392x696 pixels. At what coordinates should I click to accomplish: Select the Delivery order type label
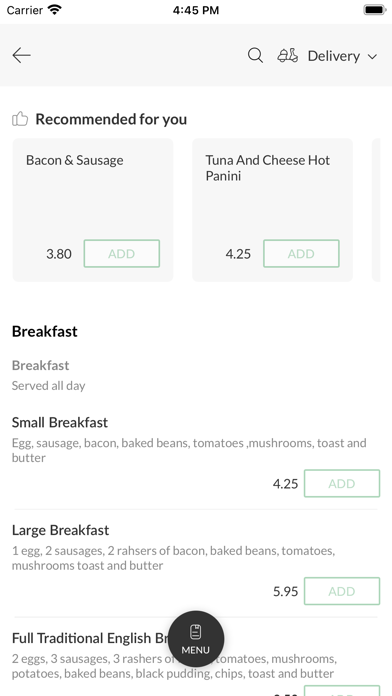334,56
